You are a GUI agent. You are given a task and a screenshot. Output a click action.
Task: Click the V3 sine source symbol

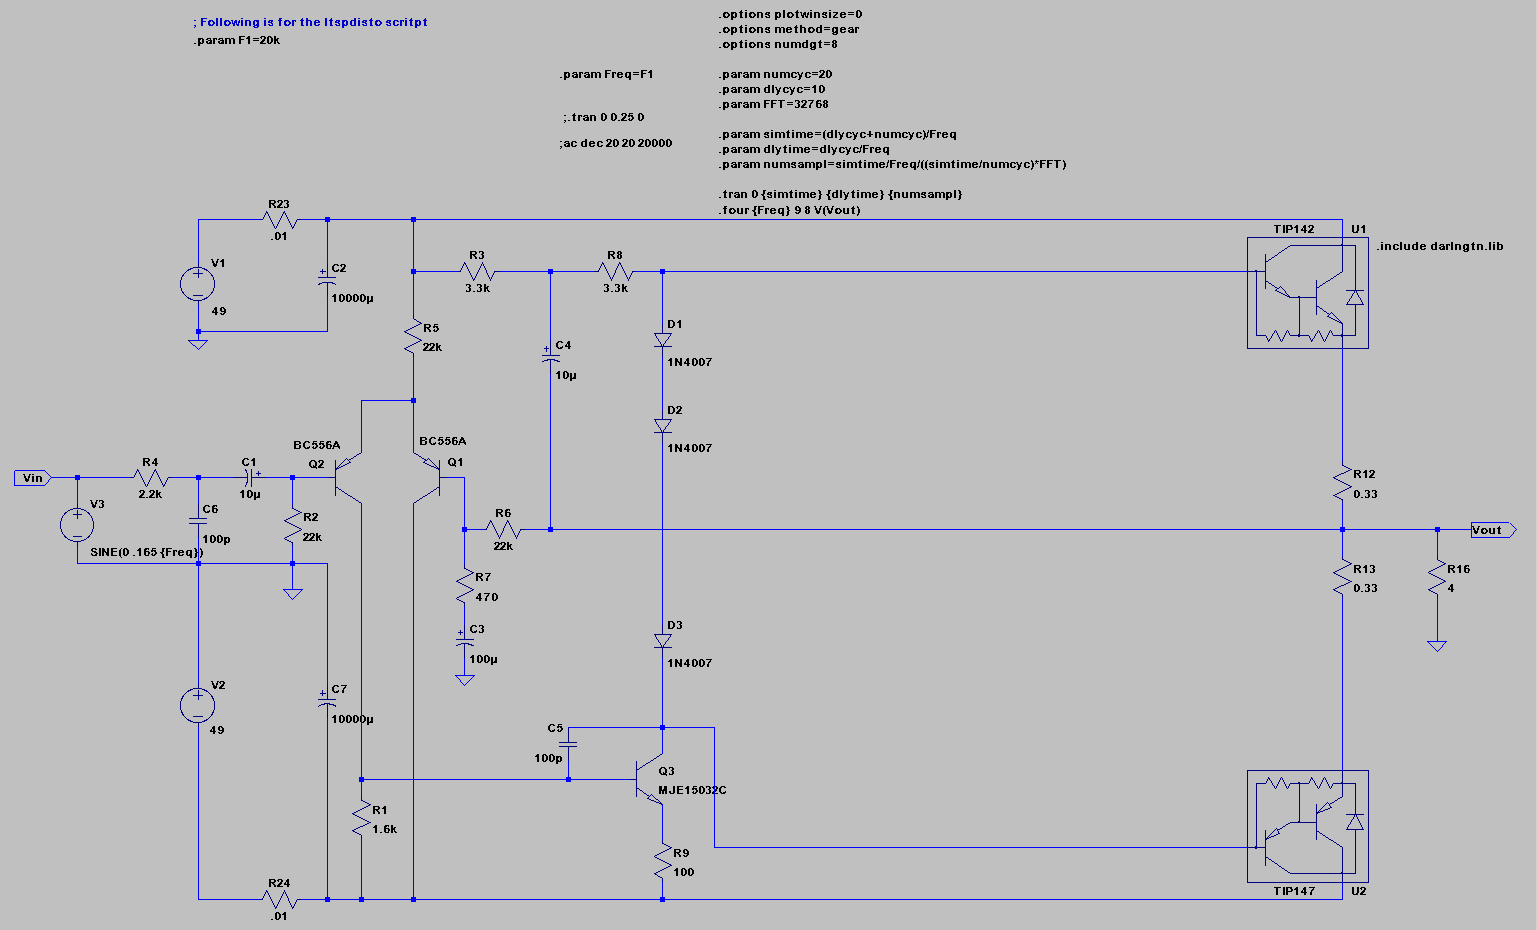[x=77, y=525]
